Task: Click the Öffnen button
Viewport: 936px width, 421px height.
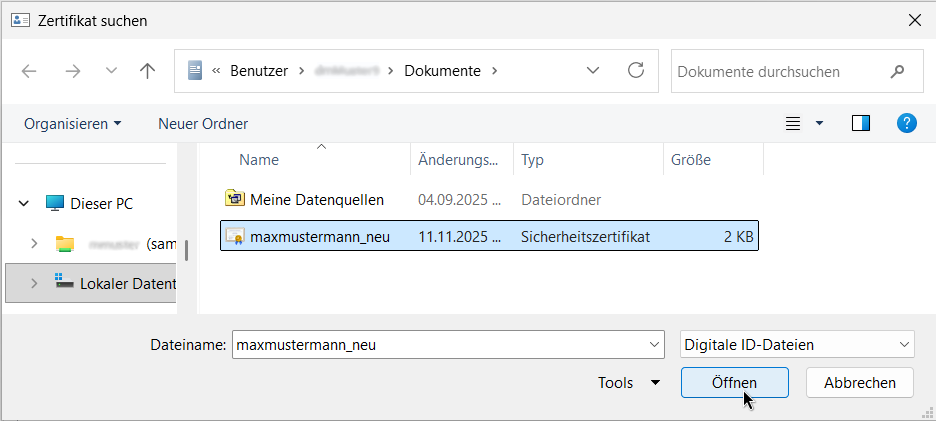Action: [x=734, y=382]
